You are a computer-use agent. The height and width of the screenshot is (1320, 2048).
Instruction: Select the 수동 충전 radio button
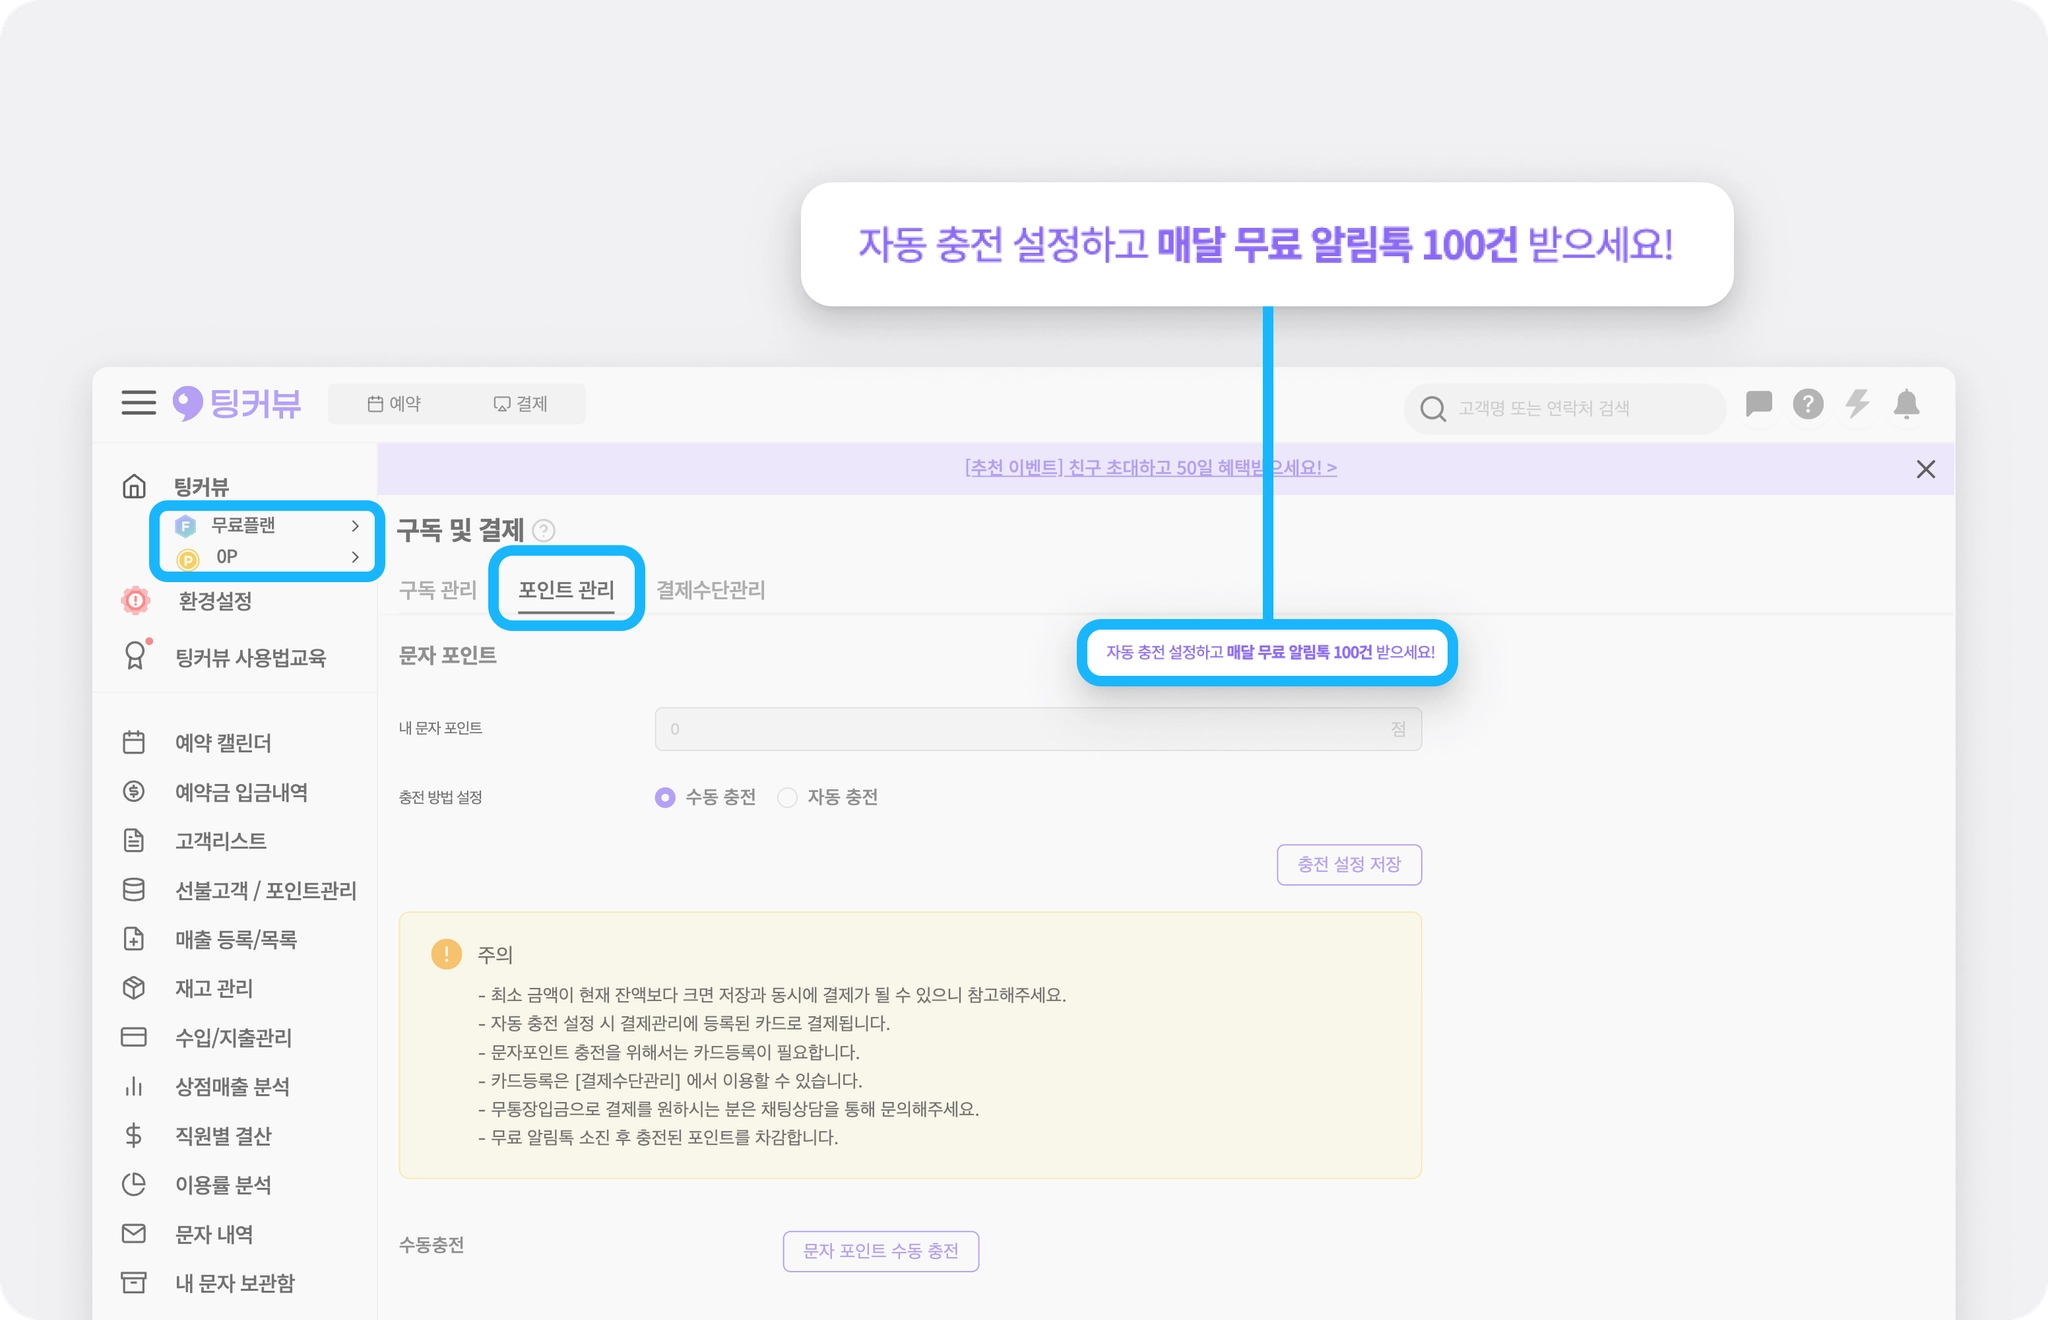click(x=665, y=797)
